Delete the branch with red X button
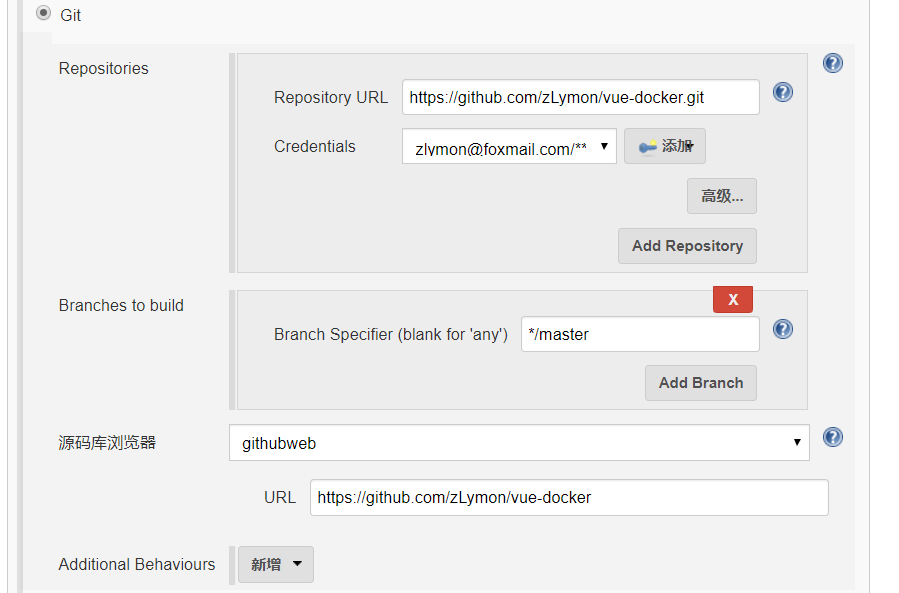899x593 pixels. pos(732,299)
